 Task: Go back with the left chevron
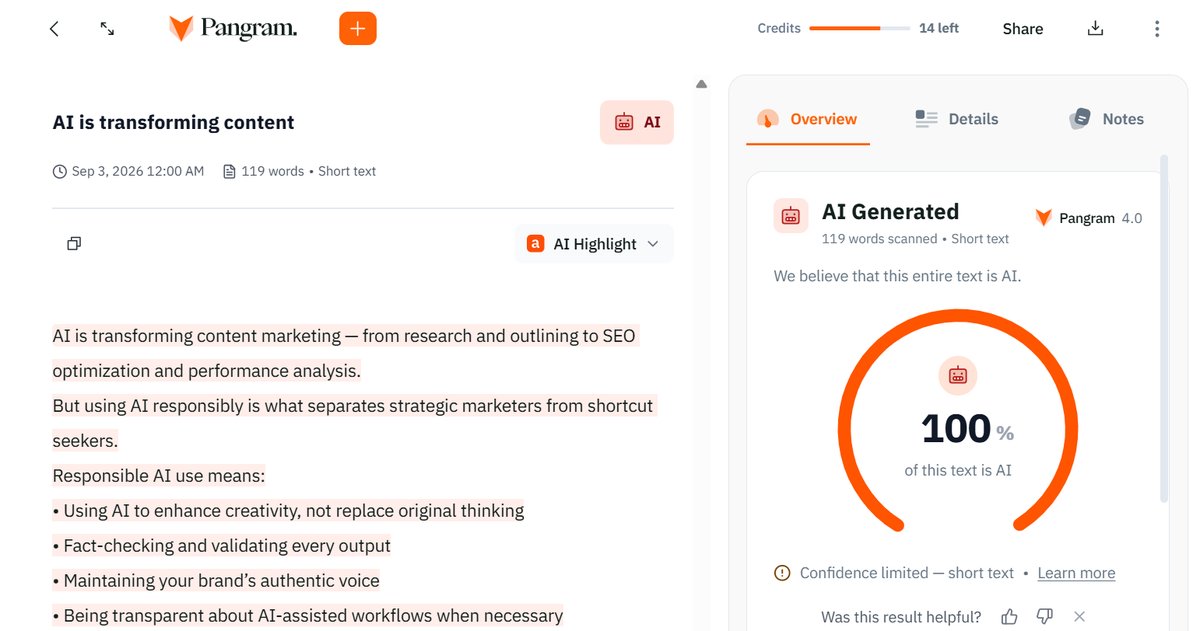coord(54,29)
